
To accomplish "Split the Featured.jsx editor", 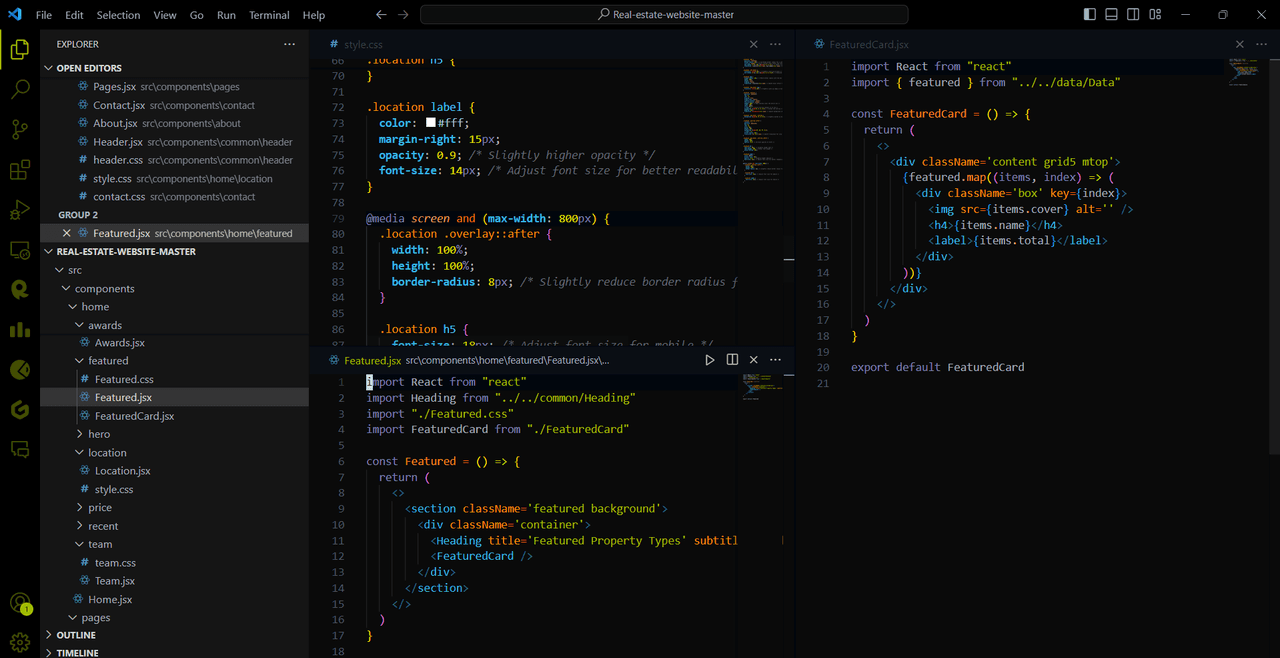I will click(x=732, y=360).
